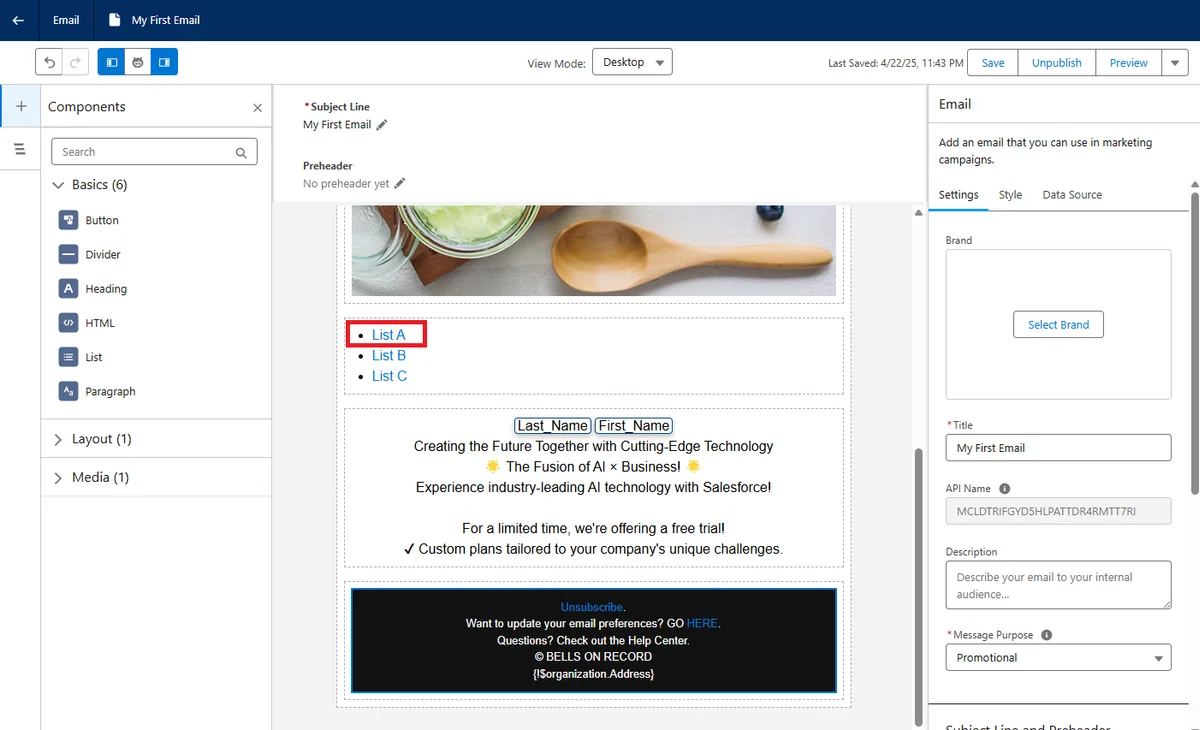This screenshot has width=1200, height=730.
Task: Select the Last_Name merge field
Action: [553, 426]
